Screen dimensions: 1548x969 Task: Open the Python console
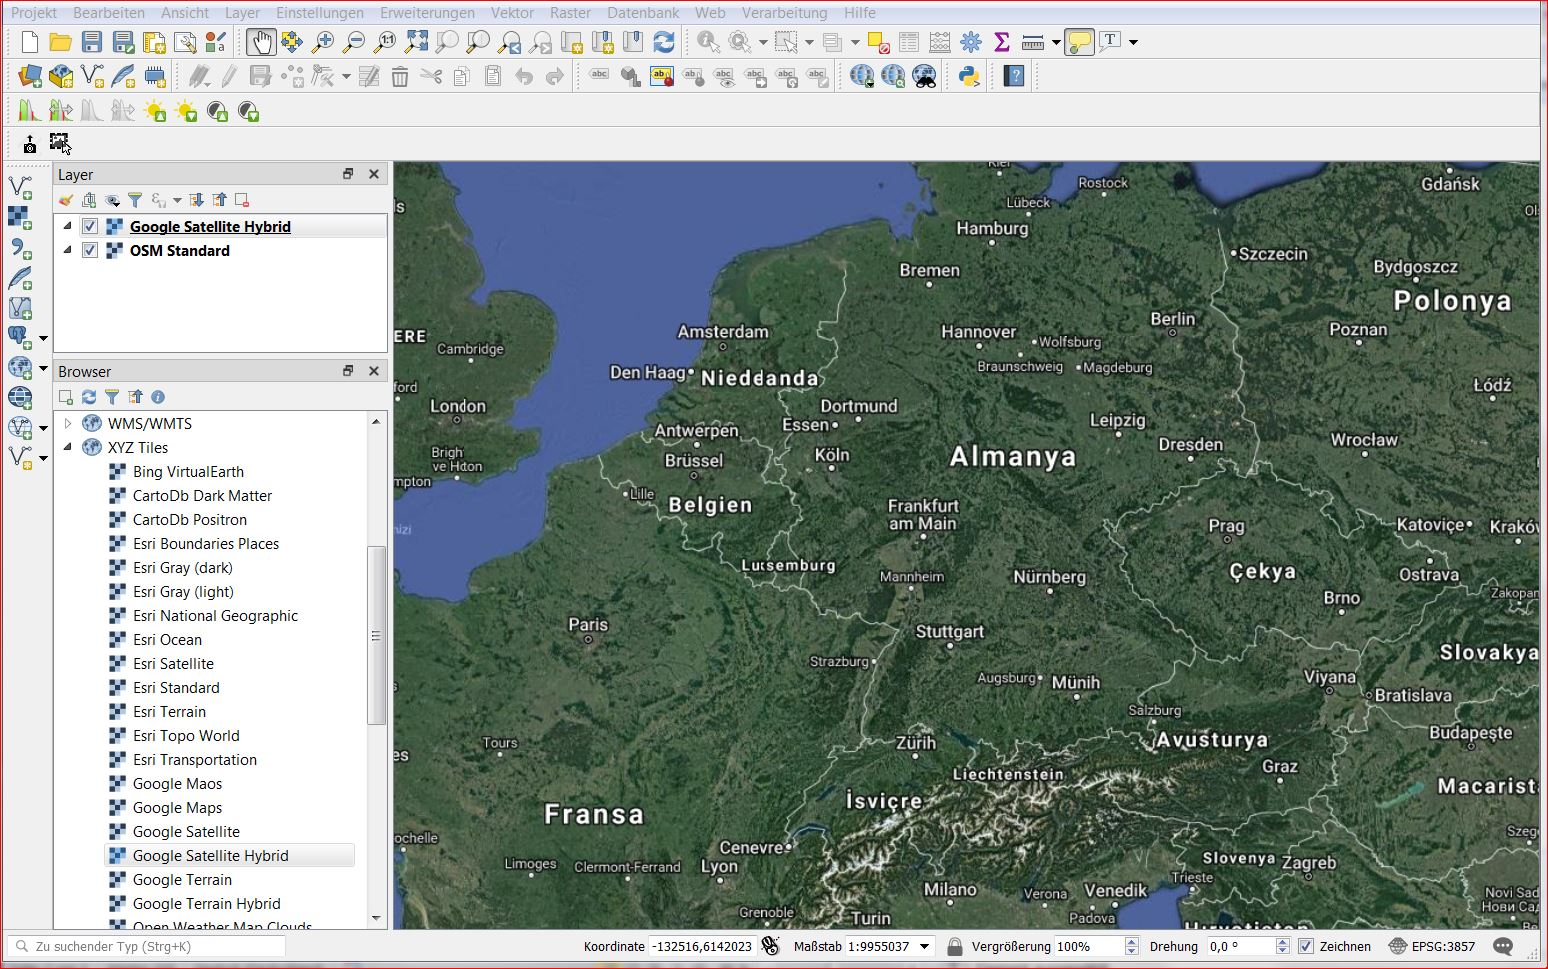968,76
